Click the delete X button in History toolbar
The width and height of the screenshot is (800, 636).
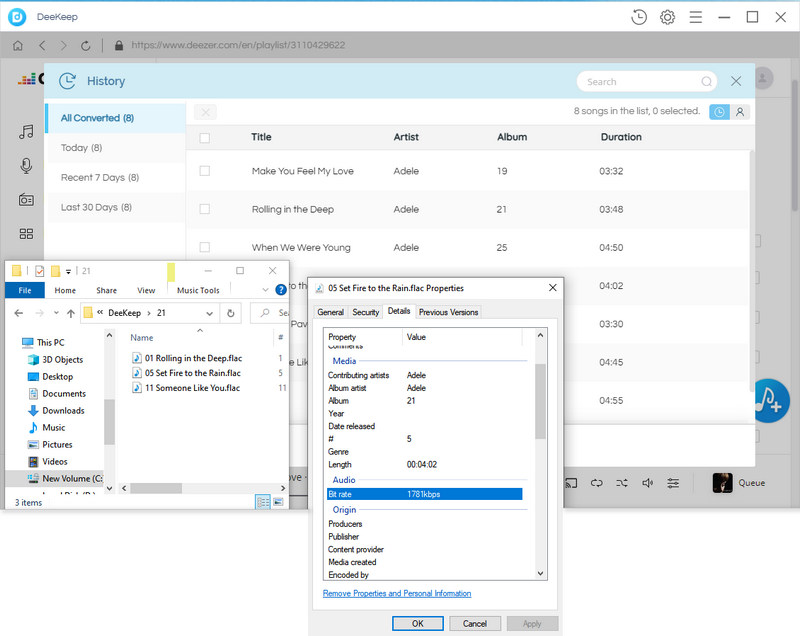[x=205, y=112]
